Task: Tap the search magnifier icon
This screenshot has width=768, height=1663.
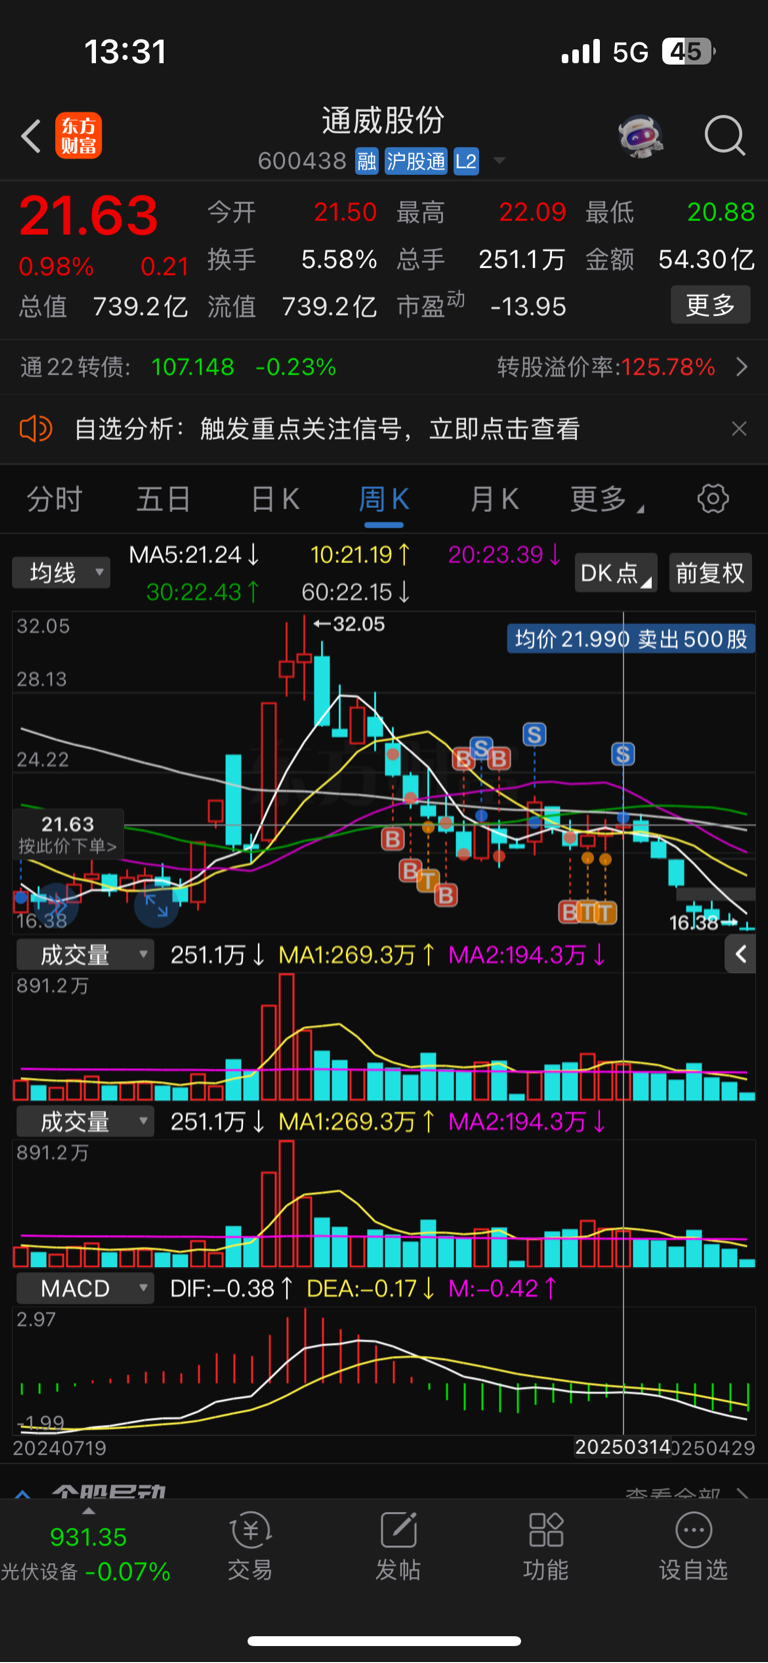Action: pyautogui.click(x=725, y=136)
